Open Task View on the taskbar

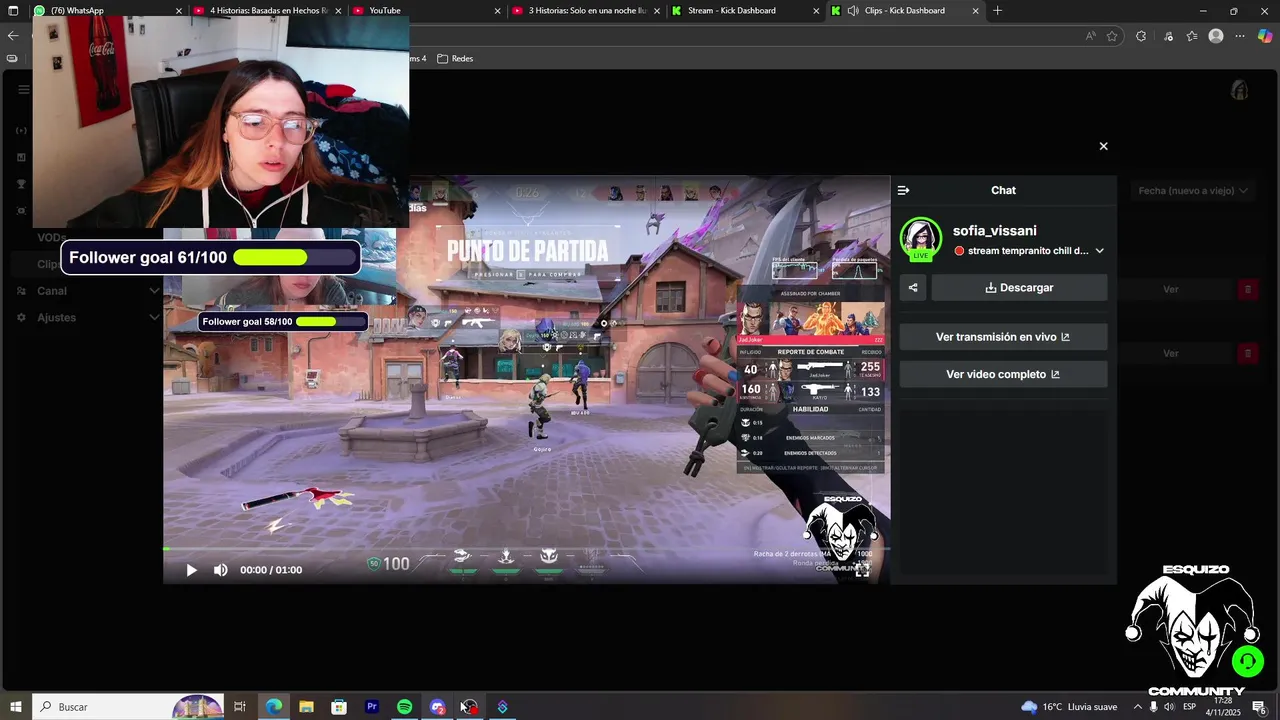tap(240, 707)
